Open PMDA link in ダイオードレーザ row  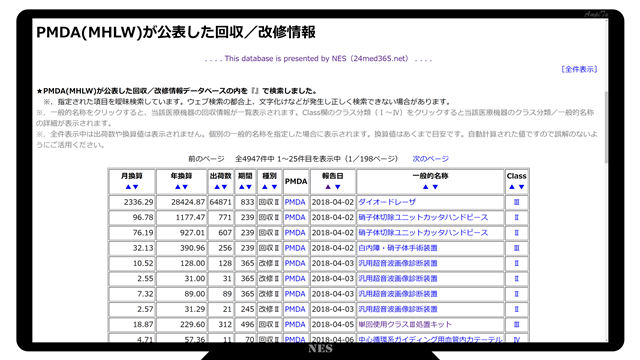tap(295, 202)
